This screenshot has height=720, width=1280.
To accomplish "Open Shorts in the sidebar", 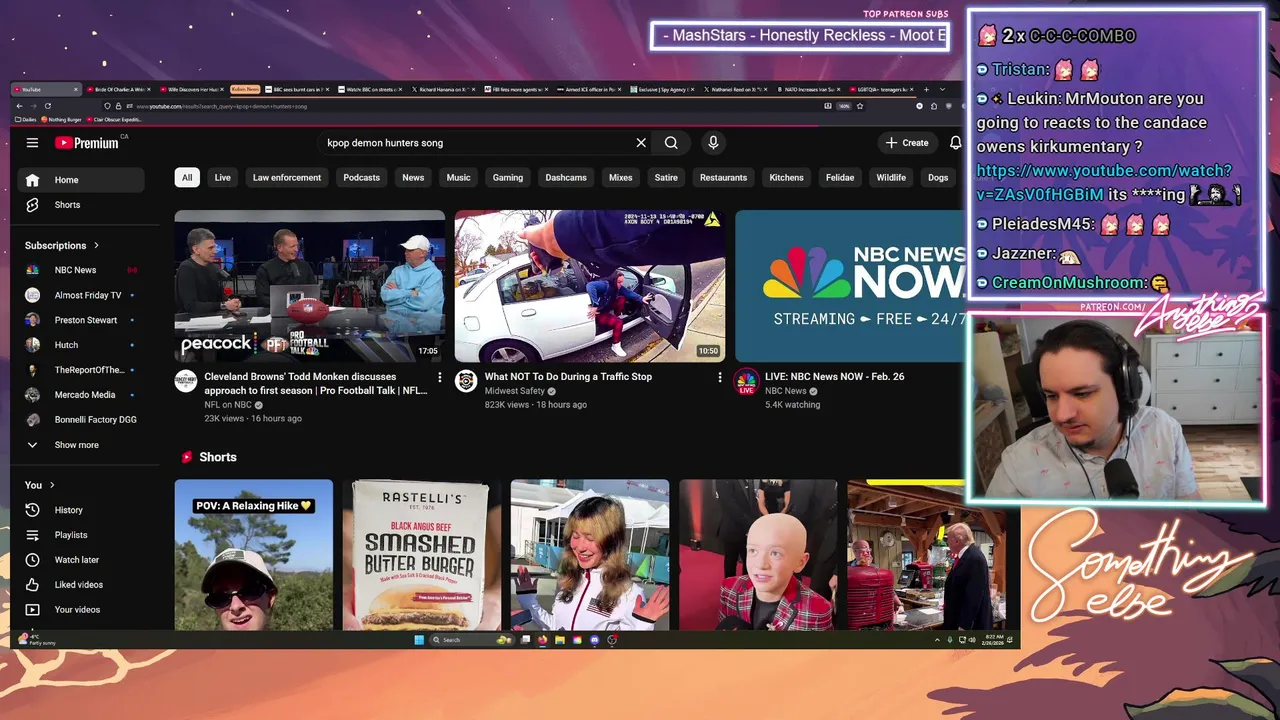I will 81,205.
